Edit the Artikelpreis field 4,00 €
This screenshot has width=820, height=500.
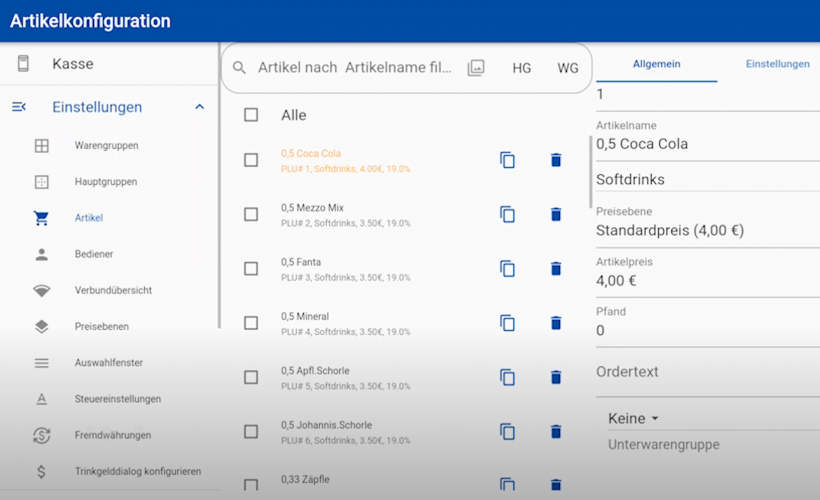click(x=708, y=280)
